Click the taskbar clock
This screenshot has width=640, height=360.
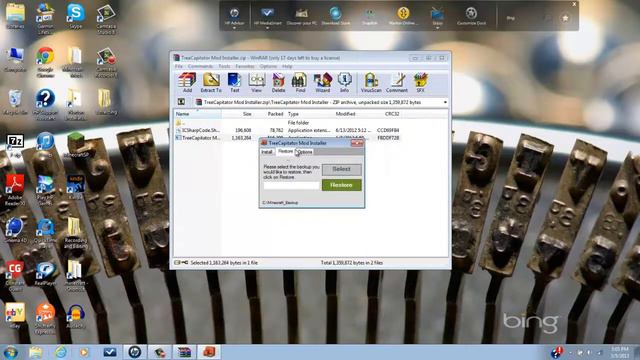tap(620, 352)
